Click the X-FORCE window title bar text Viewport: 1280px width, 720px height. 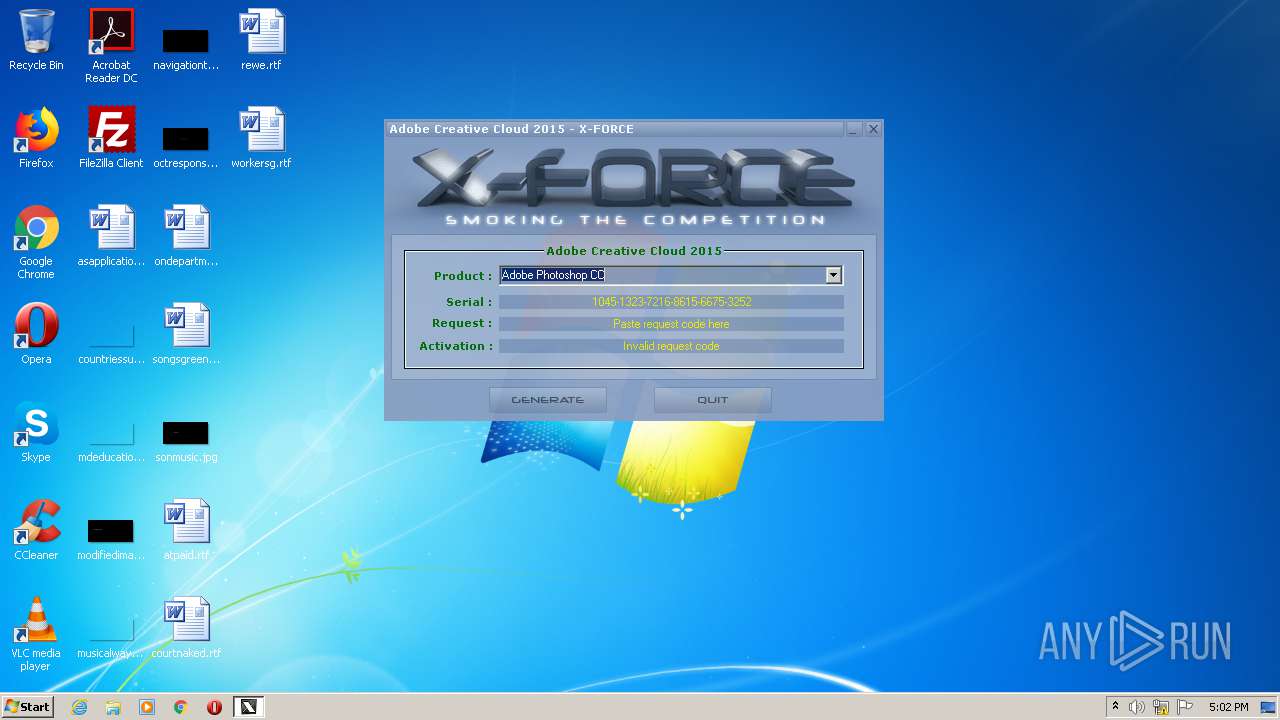pos(511,129)
